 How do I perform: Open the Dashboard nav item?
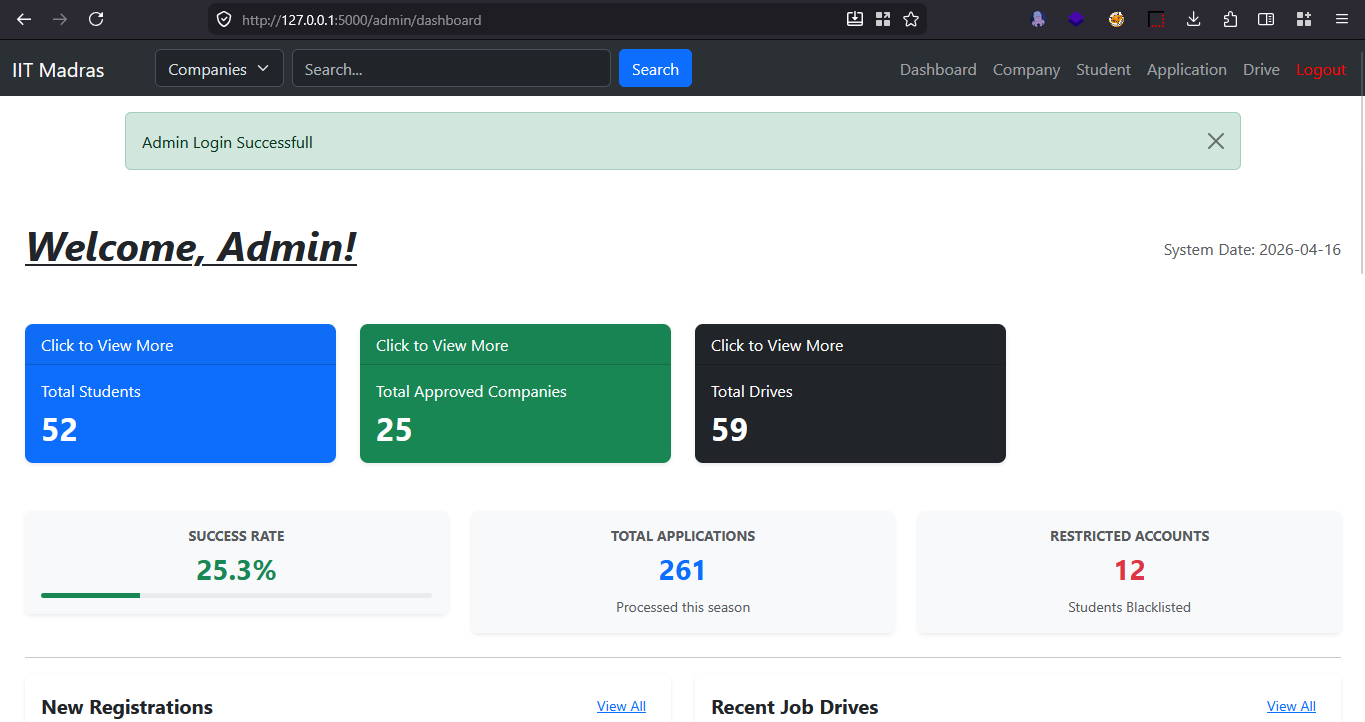click(938, 69)
